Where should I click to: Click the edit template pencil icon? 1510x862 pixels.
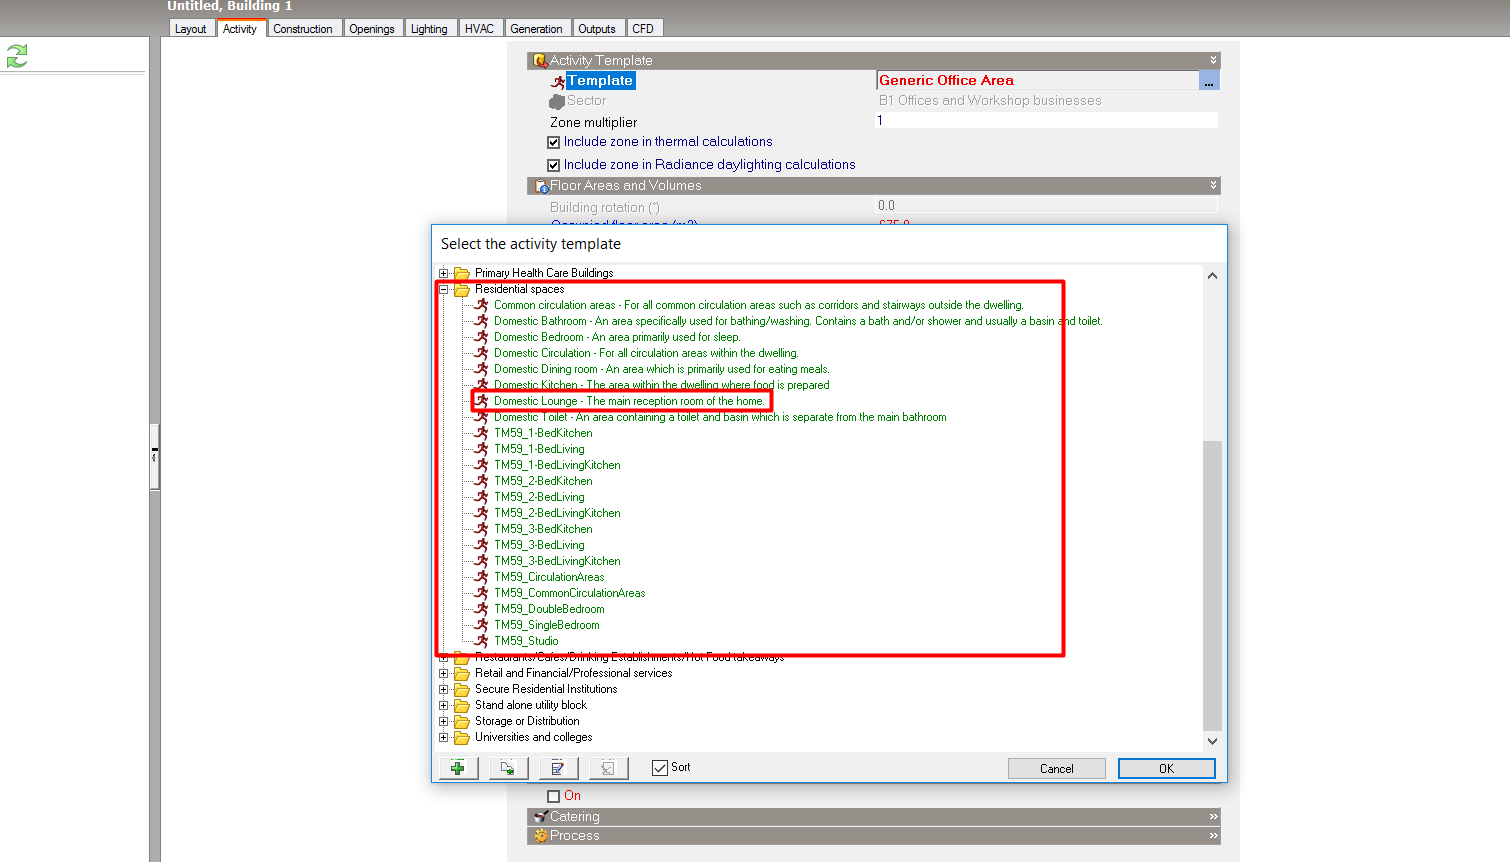[x=558, y=768]
